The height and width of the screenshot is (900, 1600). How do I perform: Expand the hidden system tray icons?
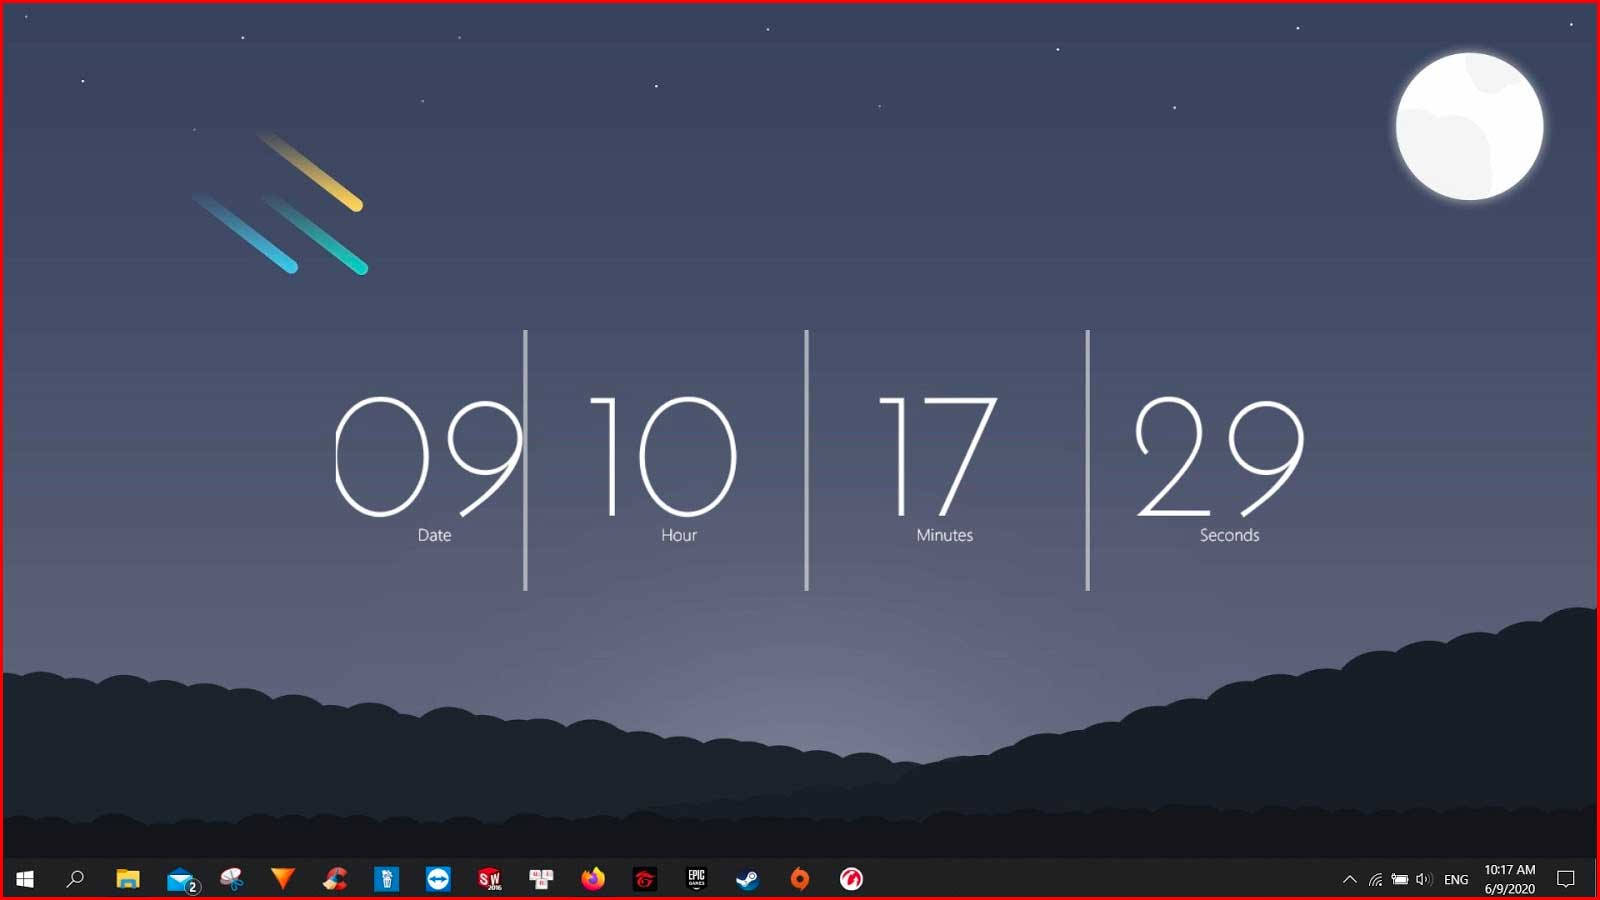click(1349, 880)
